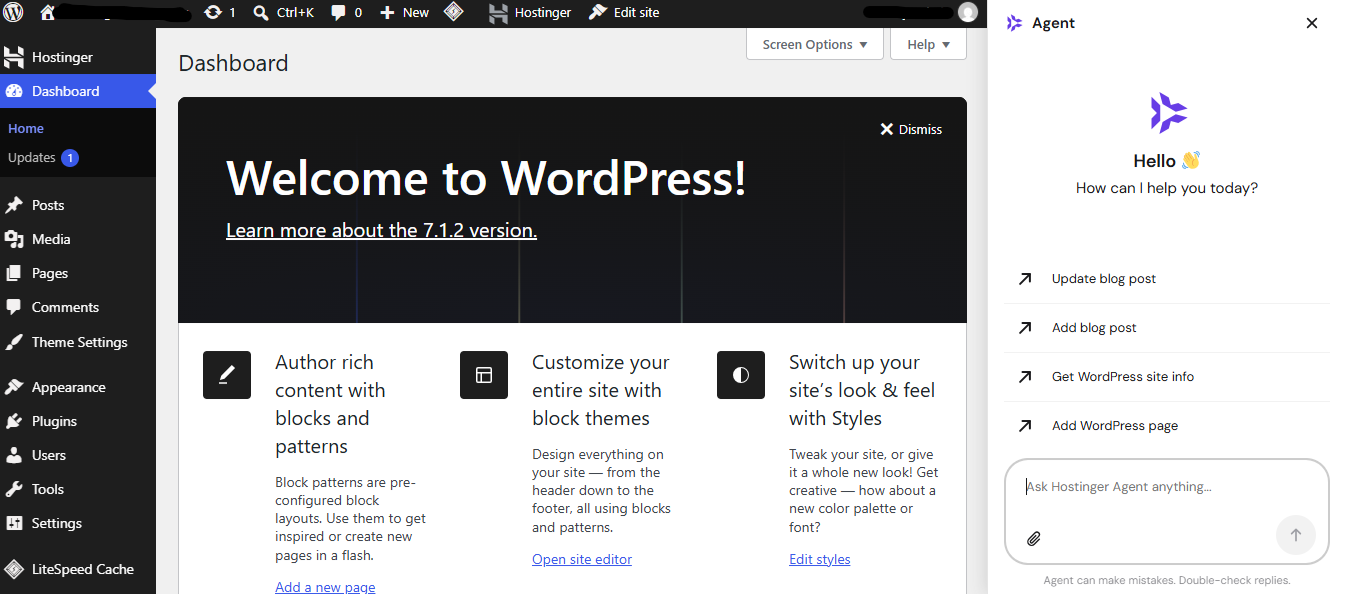Click the Posts pushpin icon
Screen dimensions: 1346x594
14,205
